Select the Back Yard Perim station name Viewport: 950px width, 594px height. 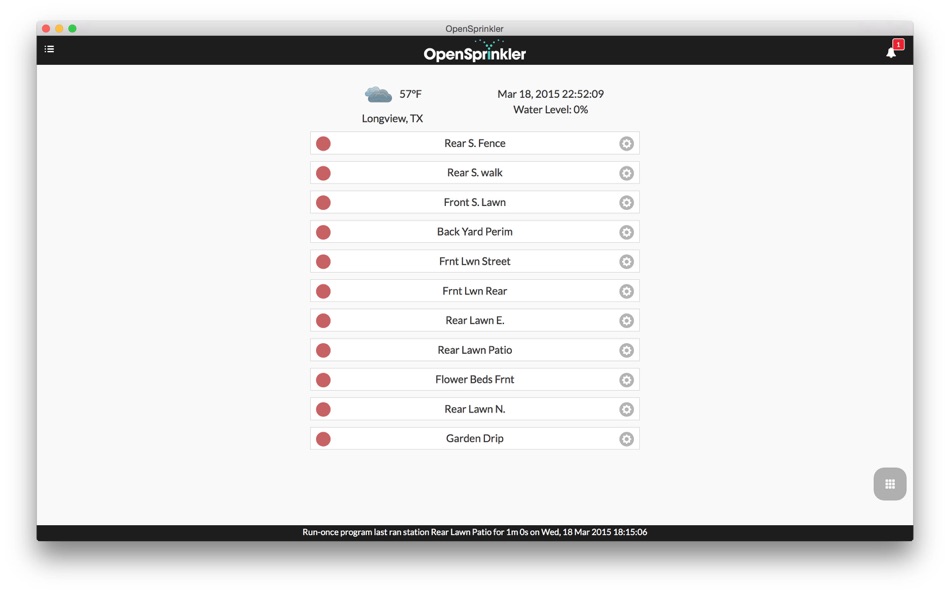(474, 232)
